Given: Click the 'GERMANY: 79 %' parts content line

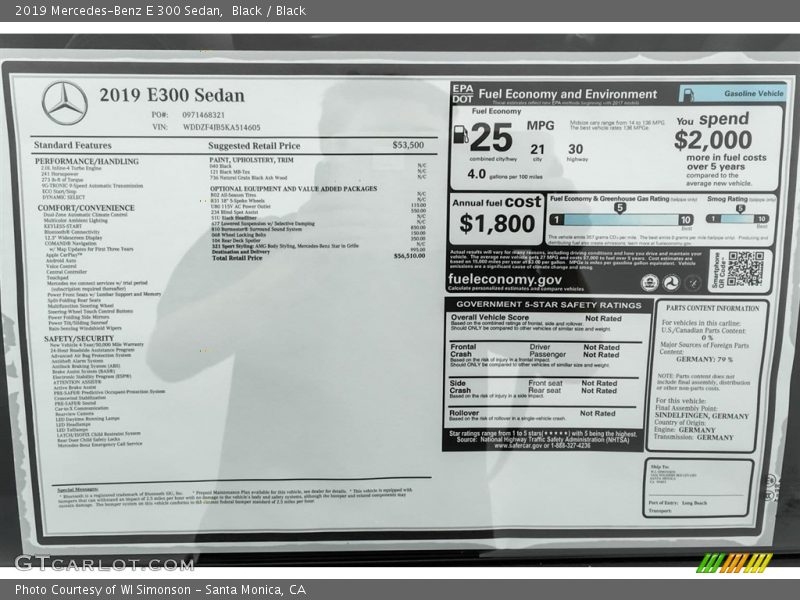Looking at the screenshot, I should pyautogui.click(x=704, y=359).
